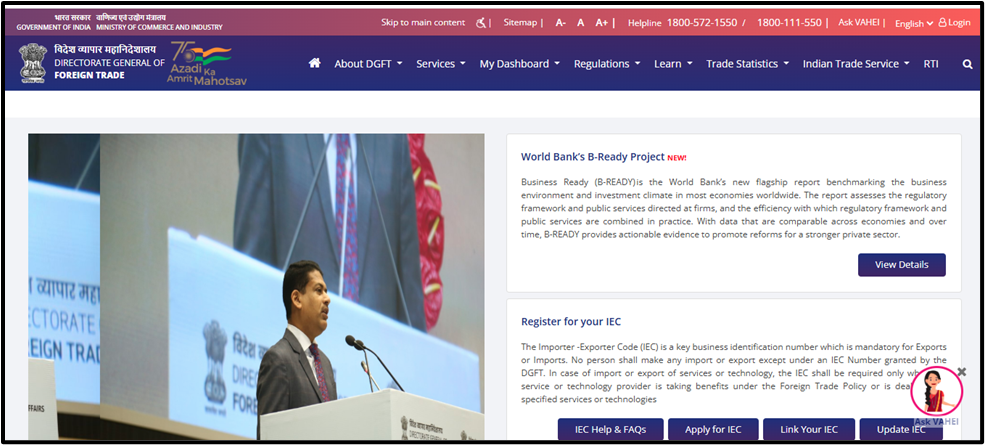Click Ask VAHEI link in top bar
This screenshot has width=985, height=445.
click(x=859, y=23)
